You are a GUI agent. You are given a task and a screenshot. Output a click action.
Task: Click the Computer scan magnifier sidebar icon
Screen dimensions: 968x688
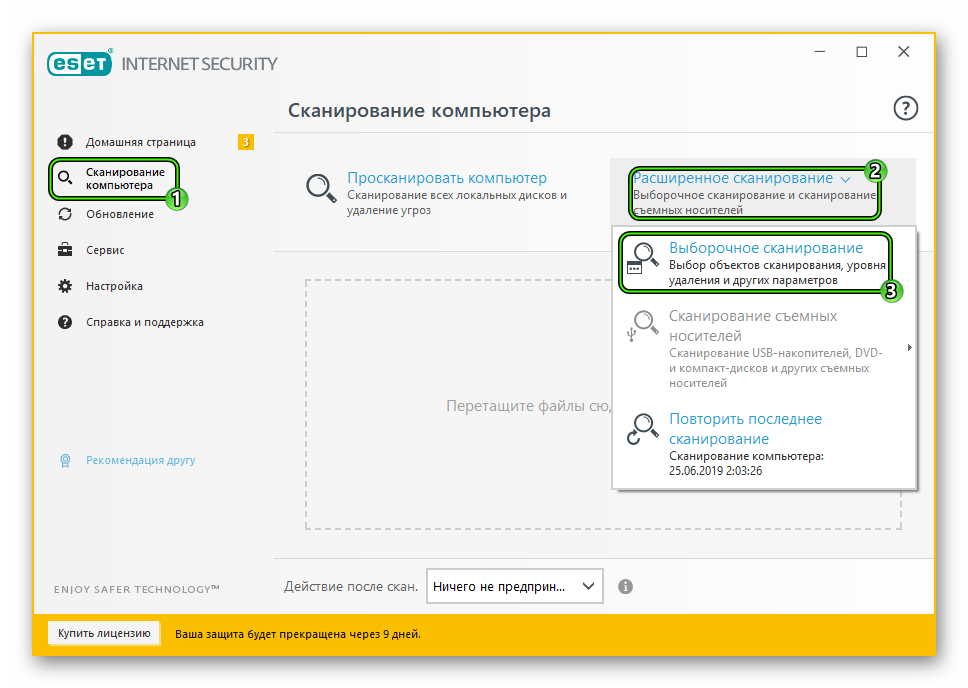65,178
